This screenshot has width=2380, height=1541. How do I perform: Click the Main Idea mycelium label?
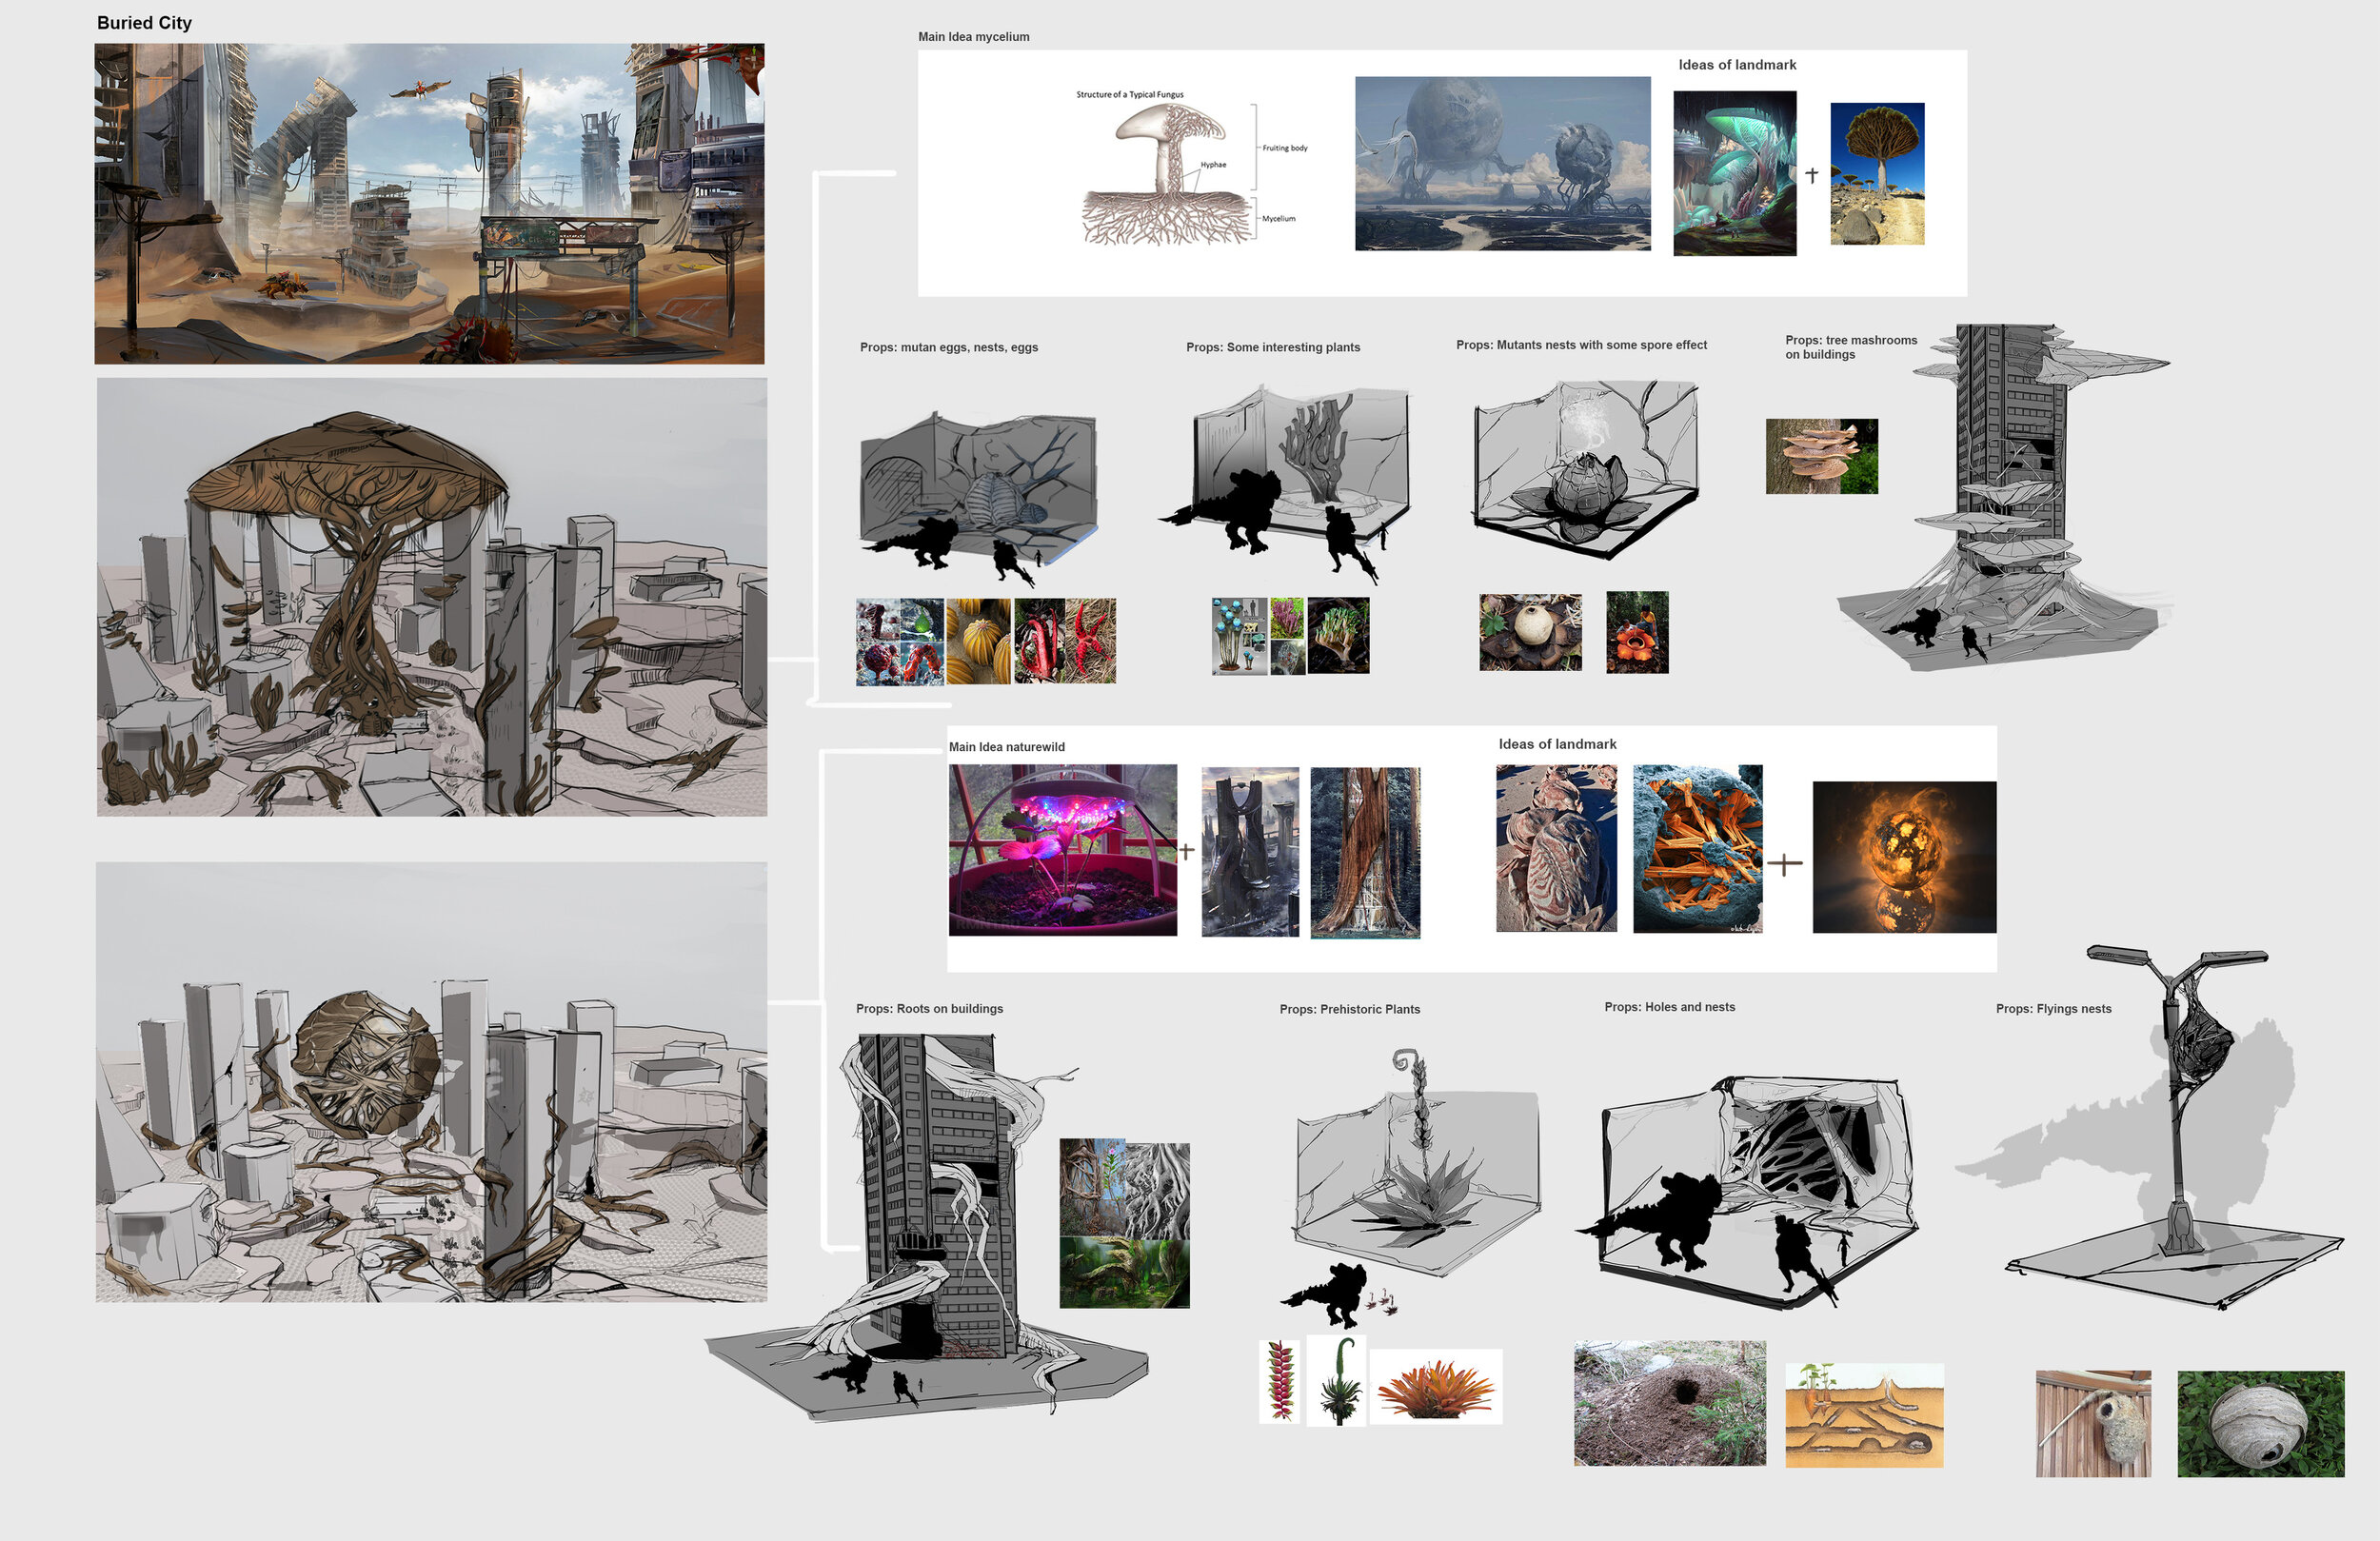[973, 37]
